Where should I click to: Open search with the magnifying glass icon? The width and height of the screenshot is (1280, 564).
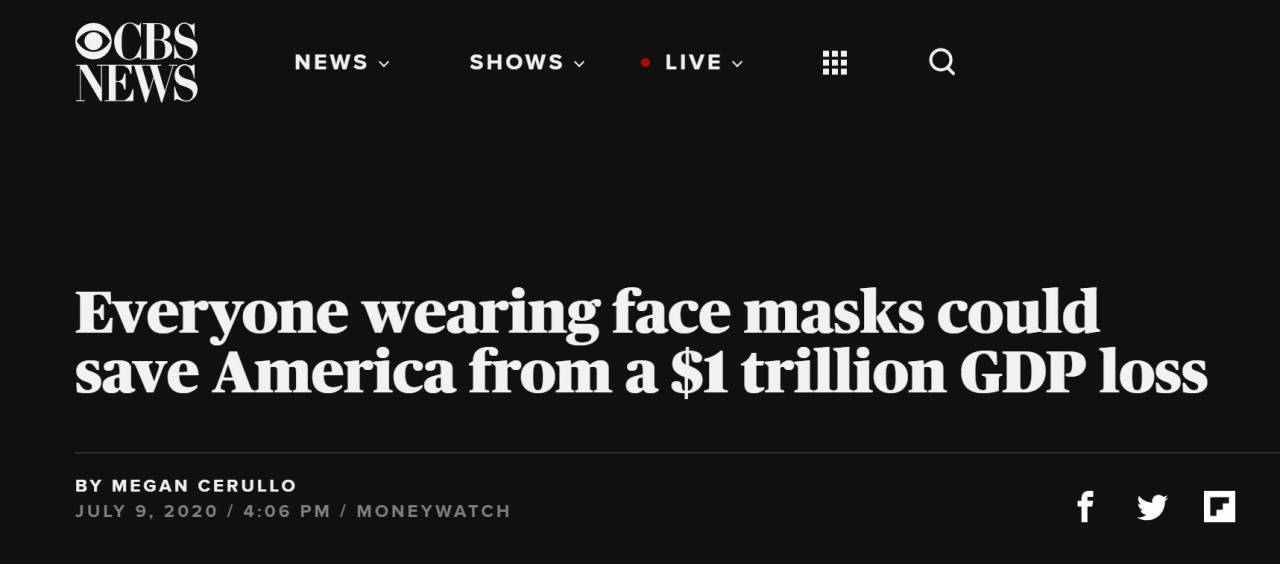point(942,63)
